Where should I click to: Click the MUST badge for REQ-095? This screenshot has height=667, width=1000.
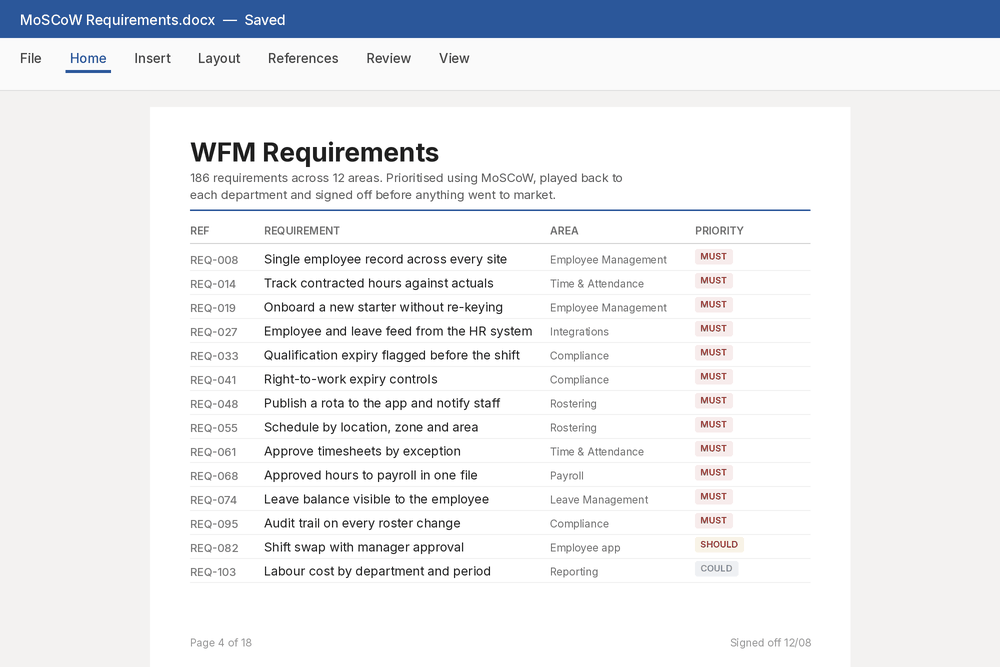[x=714, y=521]
